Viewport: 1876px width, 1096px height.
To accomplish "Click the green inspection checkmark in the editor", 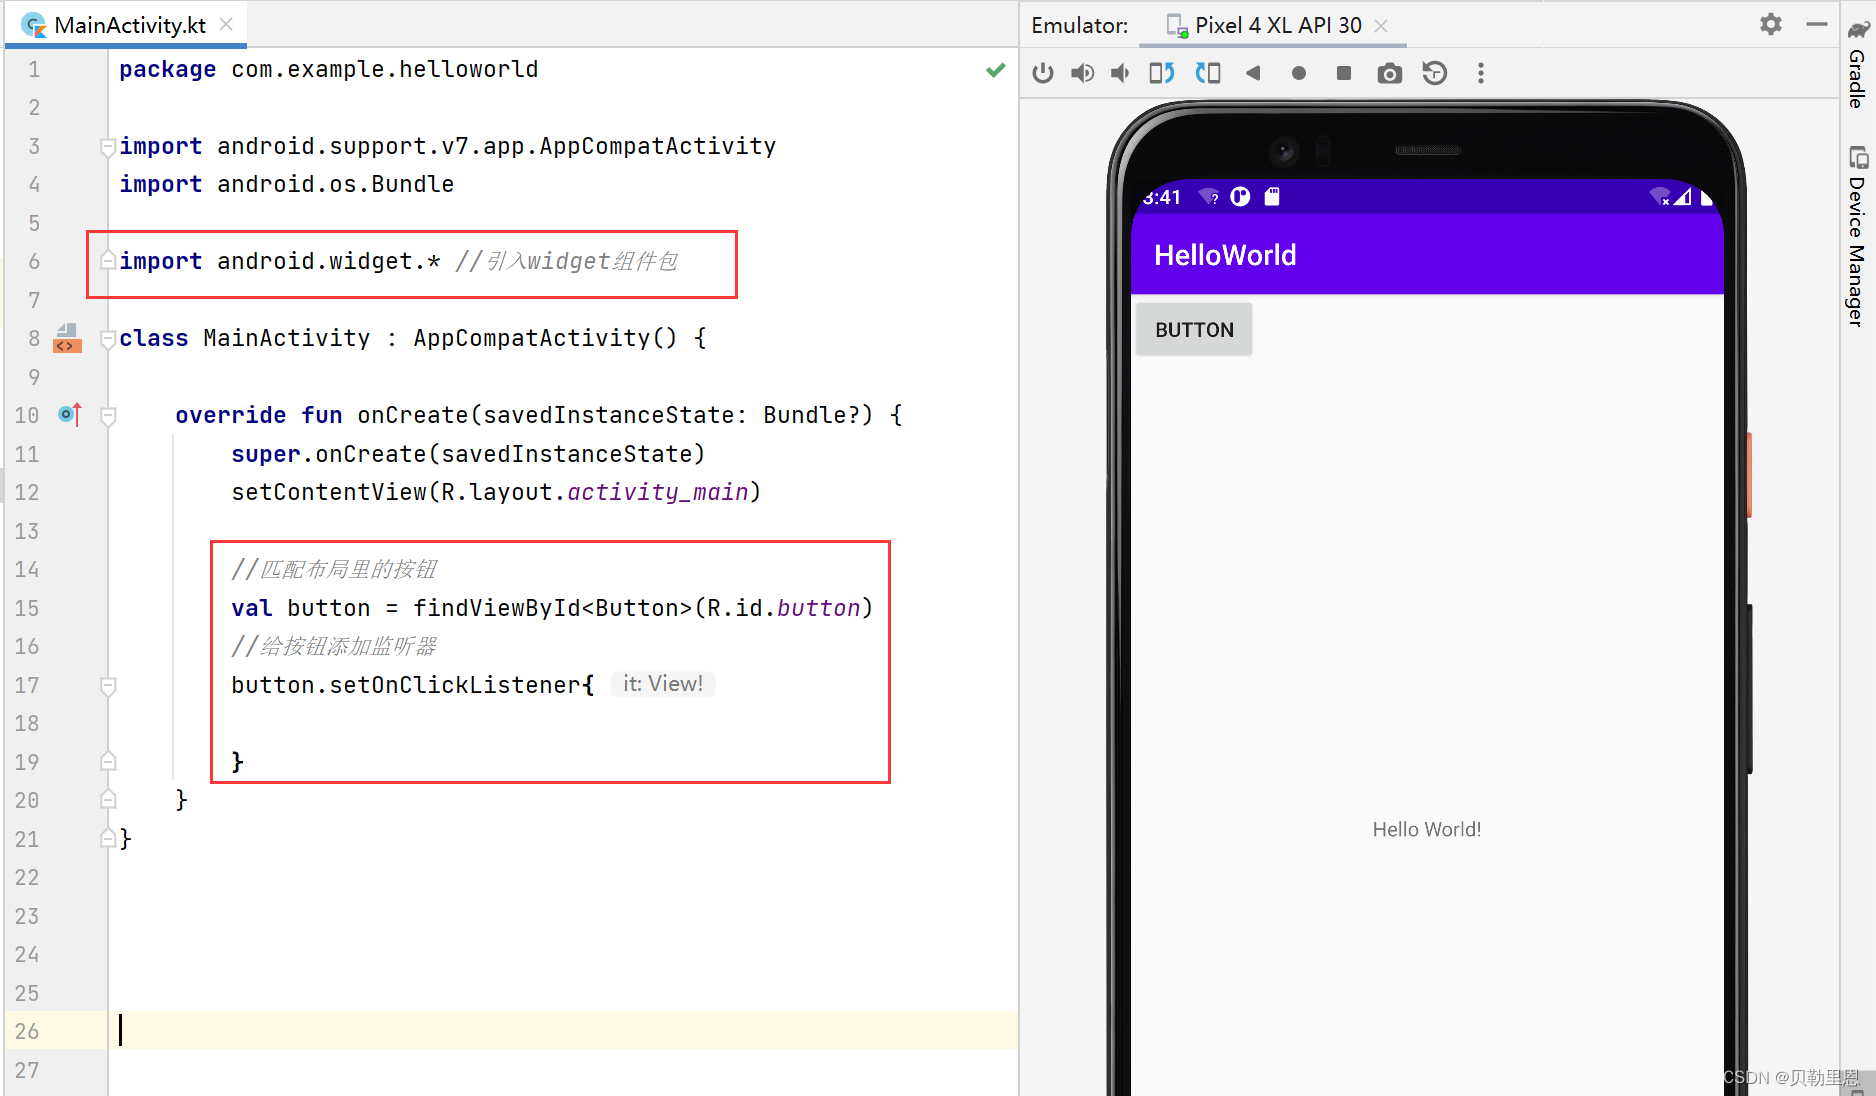I will [x=995, y=70].
